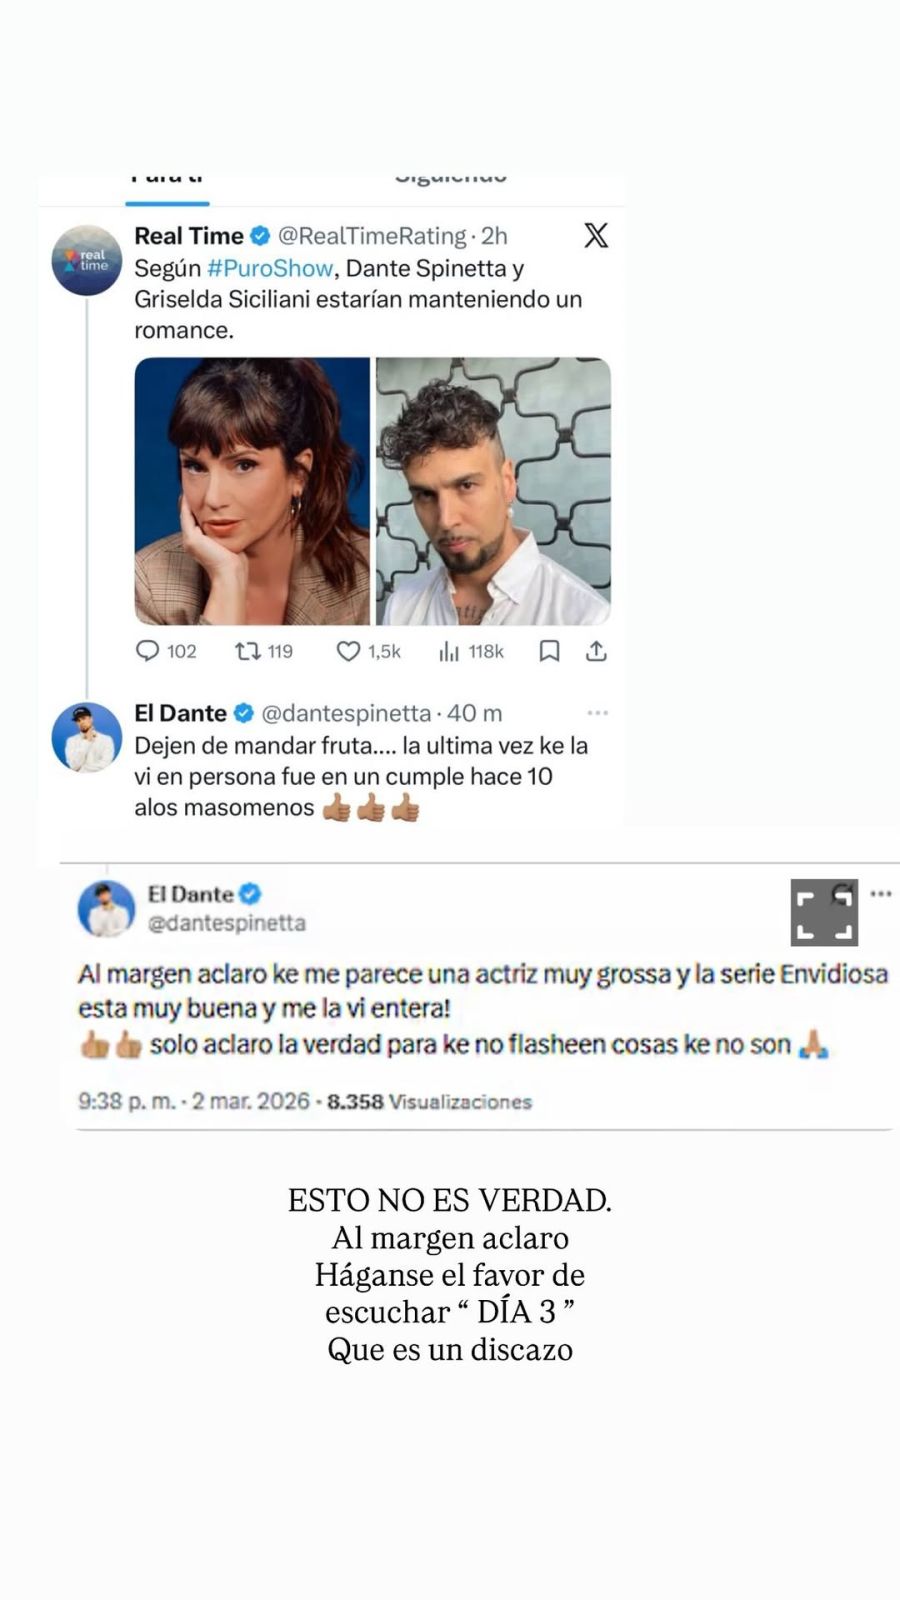
Task: Open Real Time profile avatar
Action: tap(87, 260)
